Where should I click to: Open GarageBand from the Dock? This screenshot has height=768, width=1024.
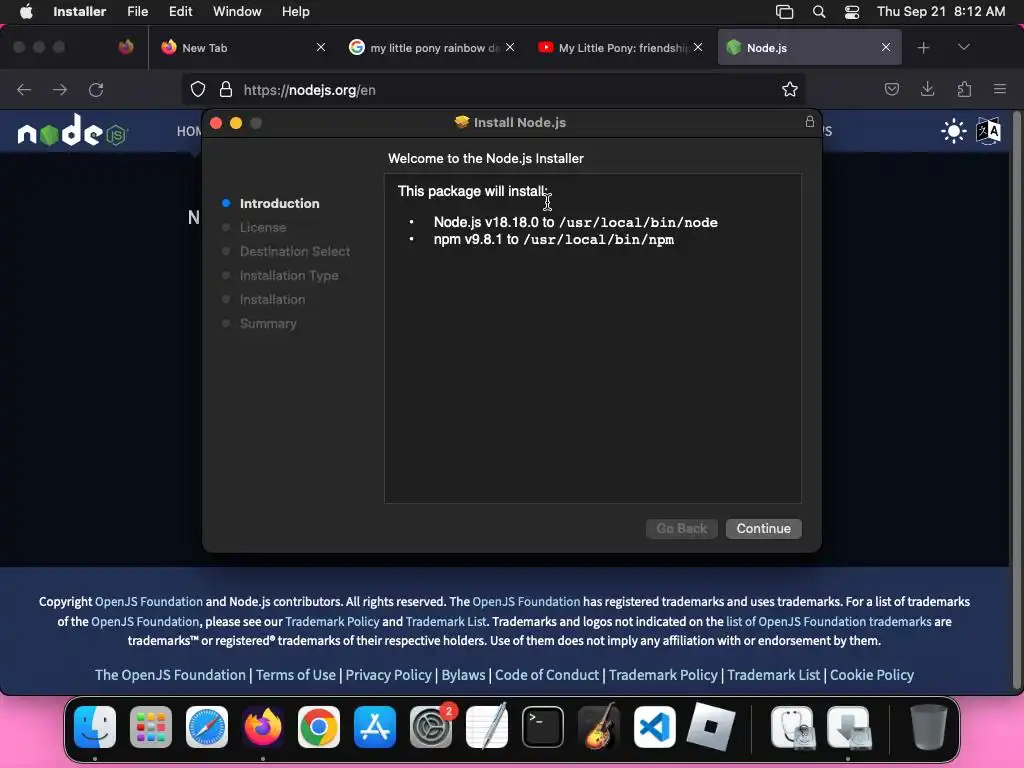coord(599,727)
